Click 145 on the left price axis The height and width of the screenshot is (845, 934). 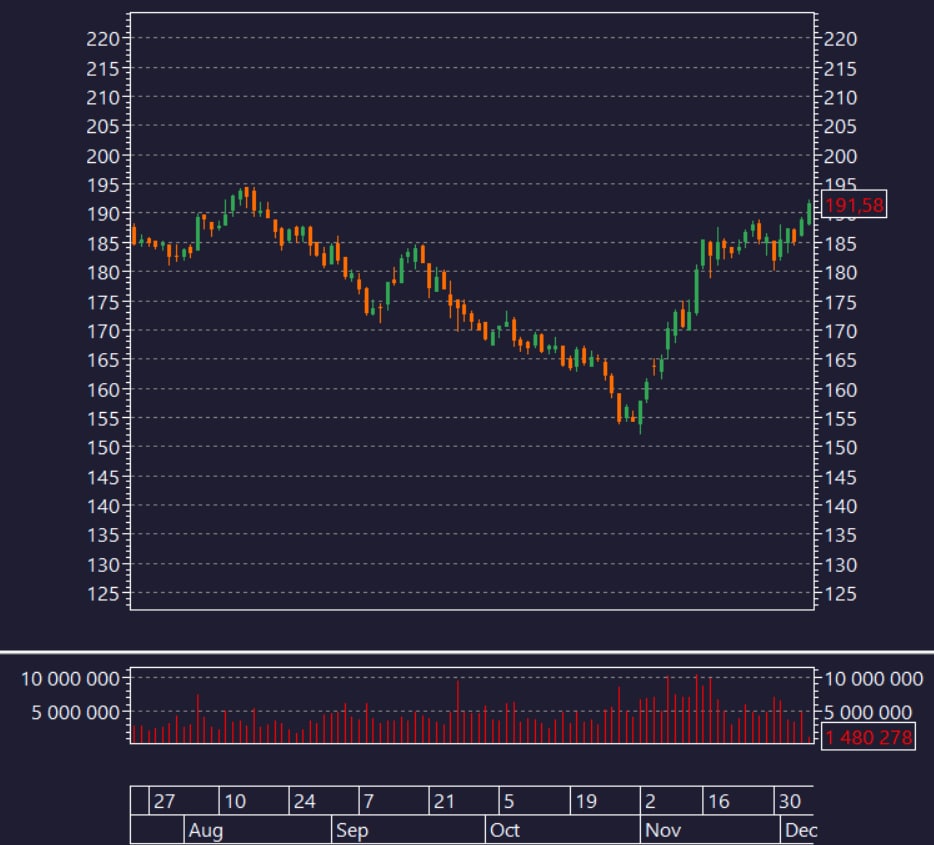(x=103, y=478)
